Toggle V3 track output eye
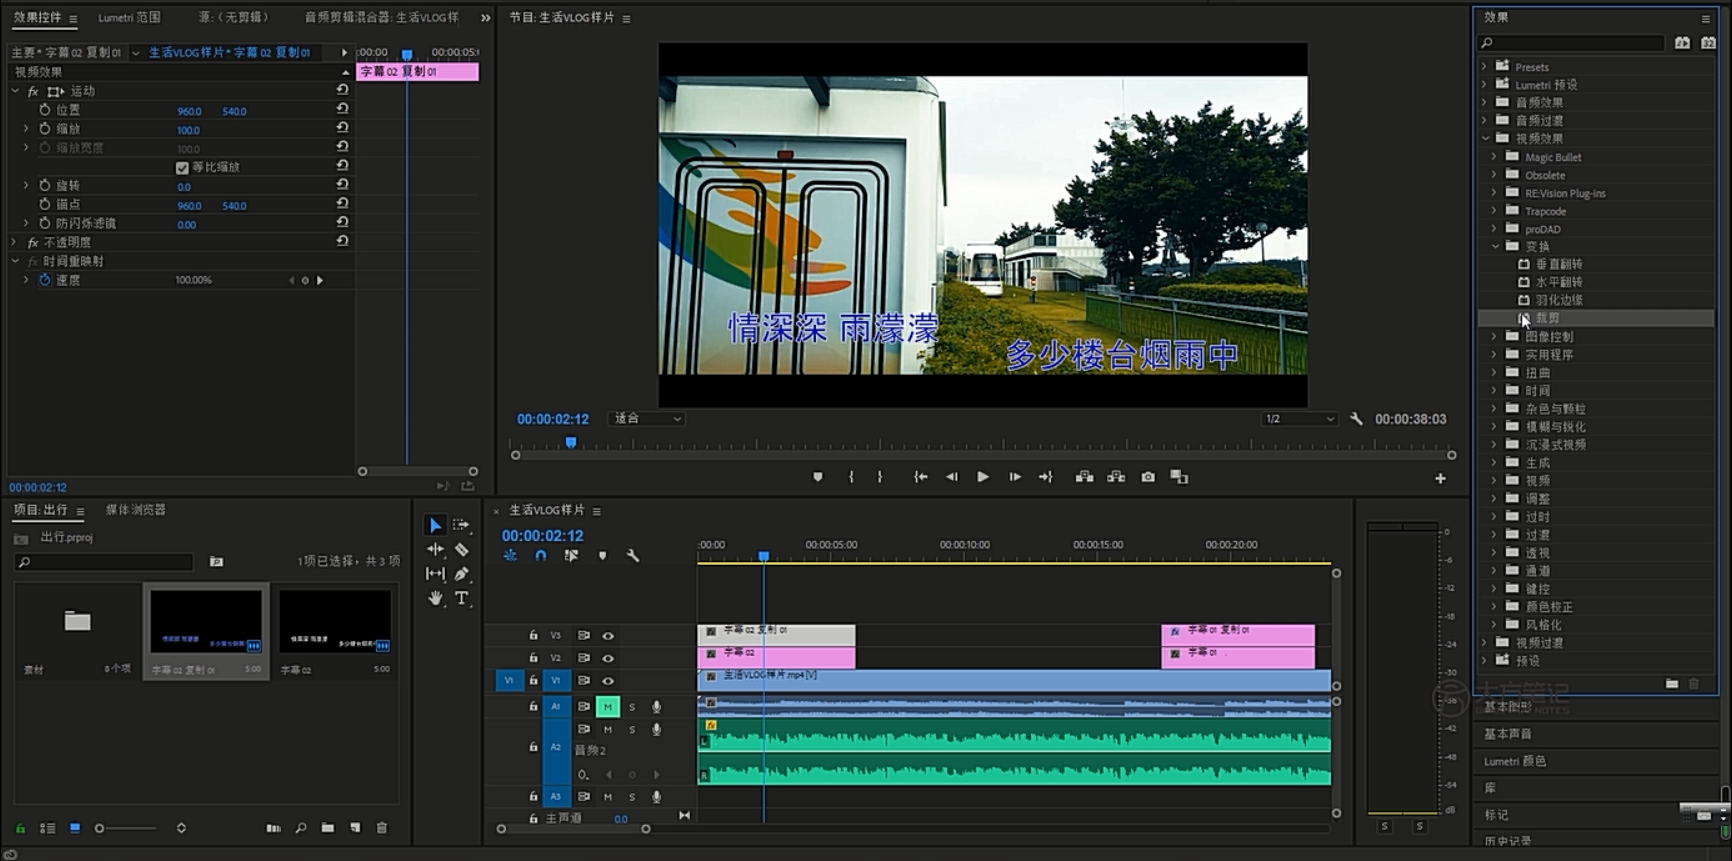 click(607, 635)
